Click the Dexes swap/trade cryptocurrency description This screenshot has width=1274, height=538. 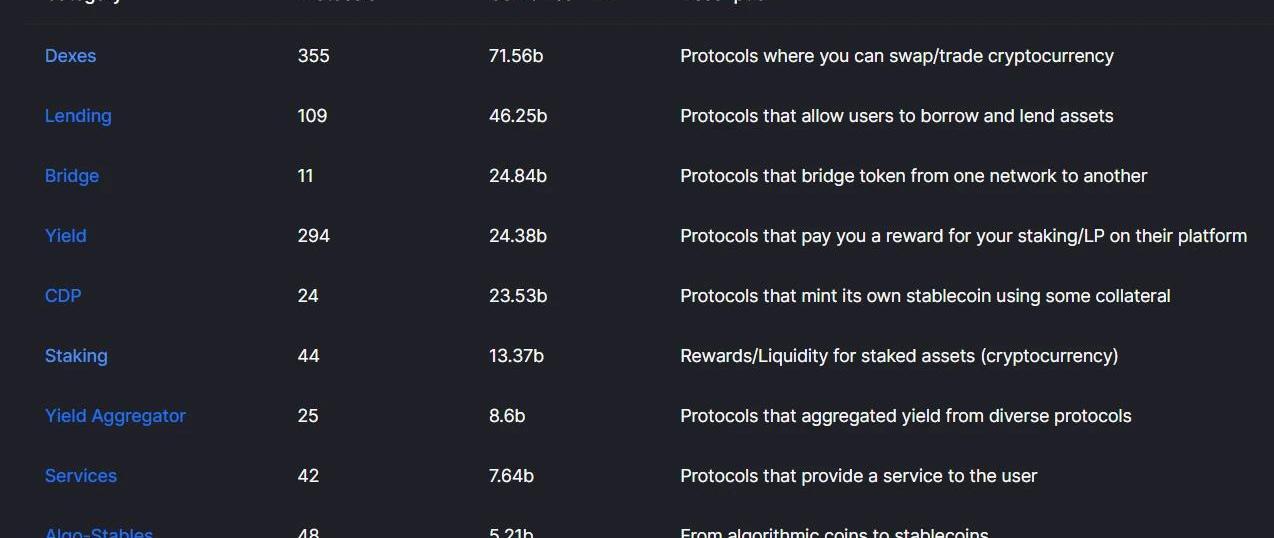[x=896, y=56]
